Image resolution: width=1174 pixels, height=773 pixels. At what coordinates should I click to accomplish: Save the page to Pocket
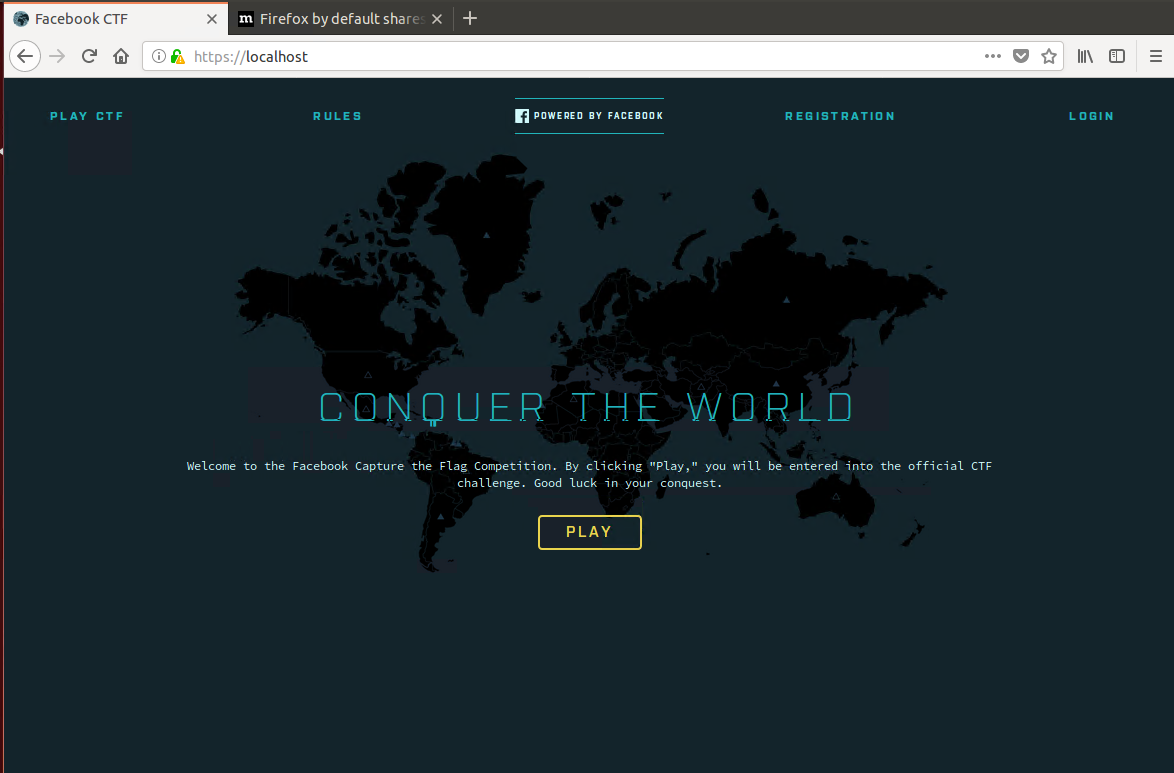tap(1021, 56)
